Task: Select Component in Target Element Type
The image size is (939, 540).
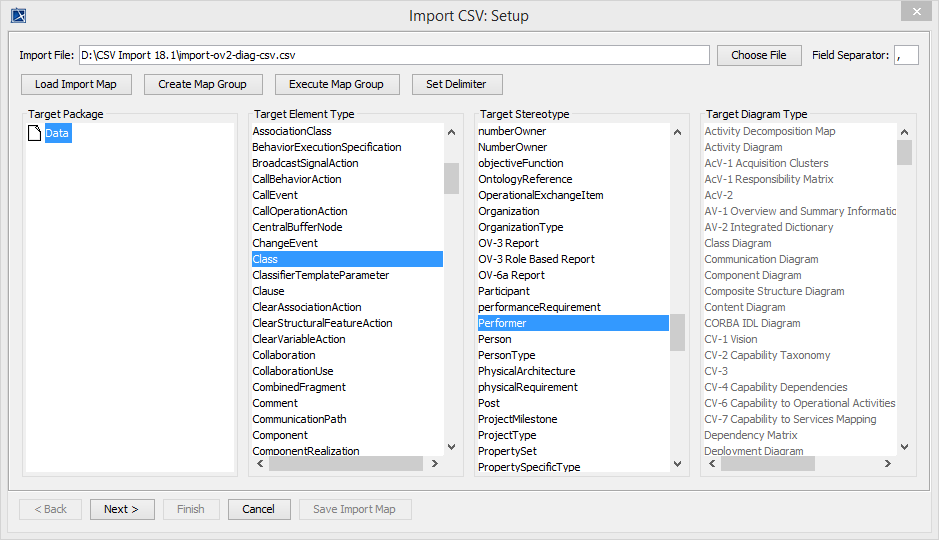Action: coord(280,435)
